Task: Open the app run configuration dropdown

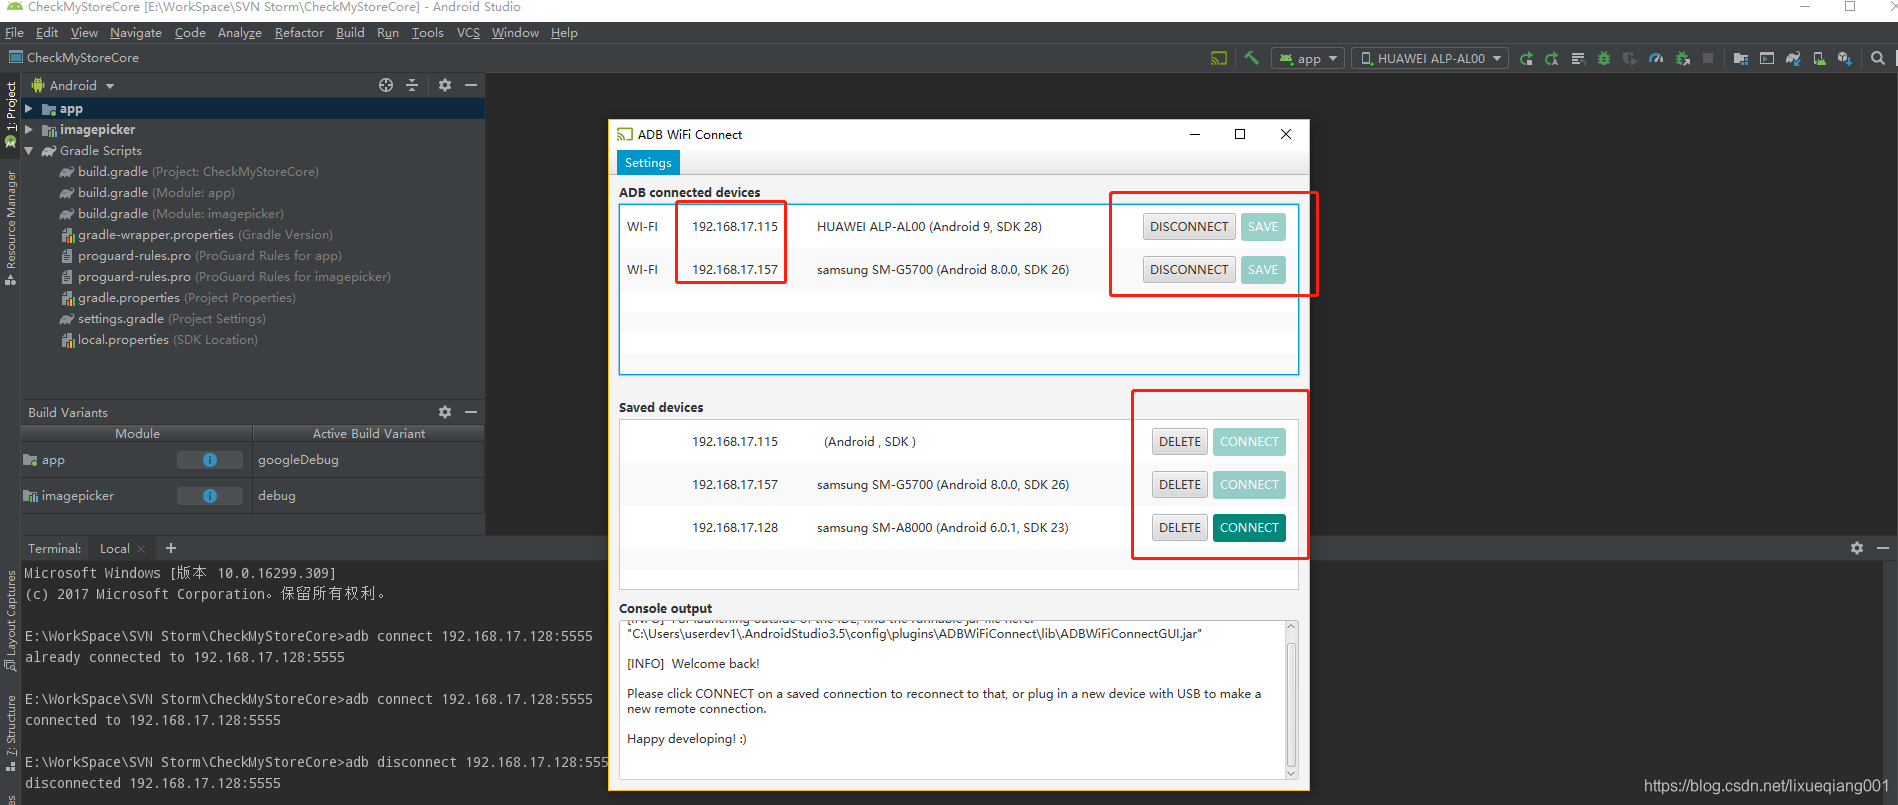Action: pos(1308,59)
